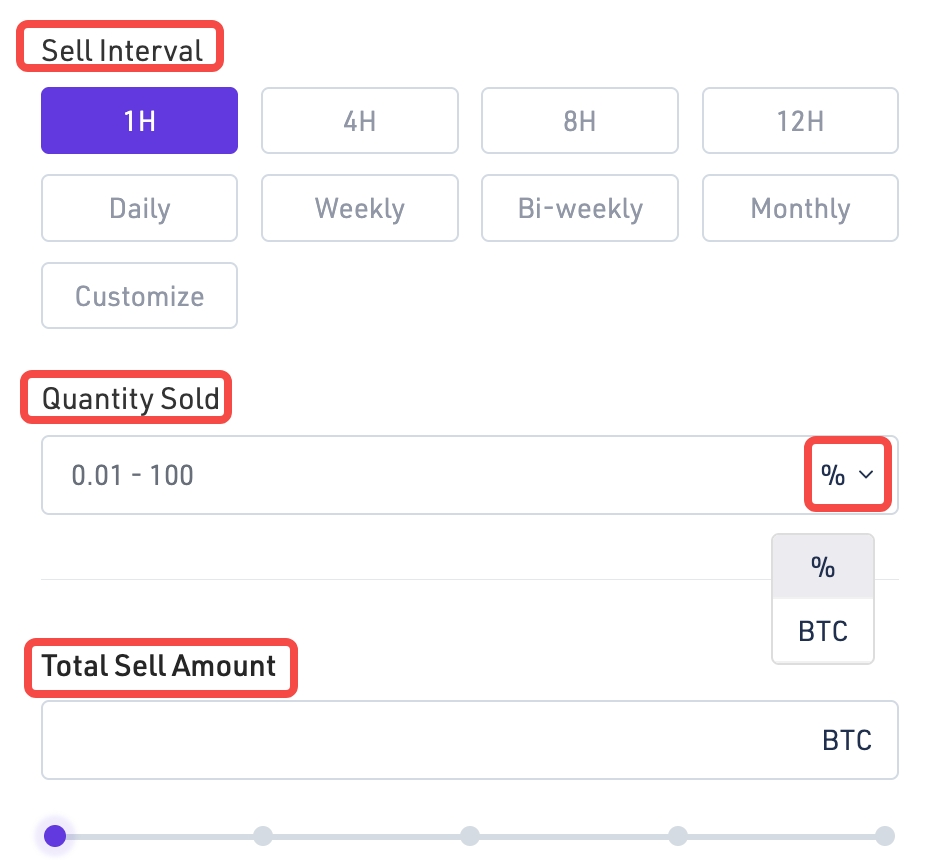Open the Customize interval option
This screenshot has height=860, width=940.
(x=139, y=296)
